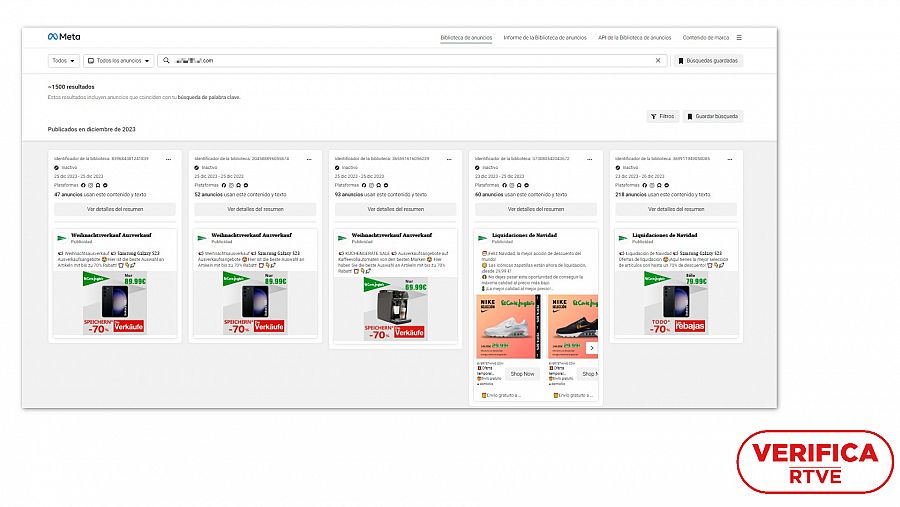Viewport: 900px width, 507px height.
Task: Open the Todos country dropdown
Action: [63, 60]
